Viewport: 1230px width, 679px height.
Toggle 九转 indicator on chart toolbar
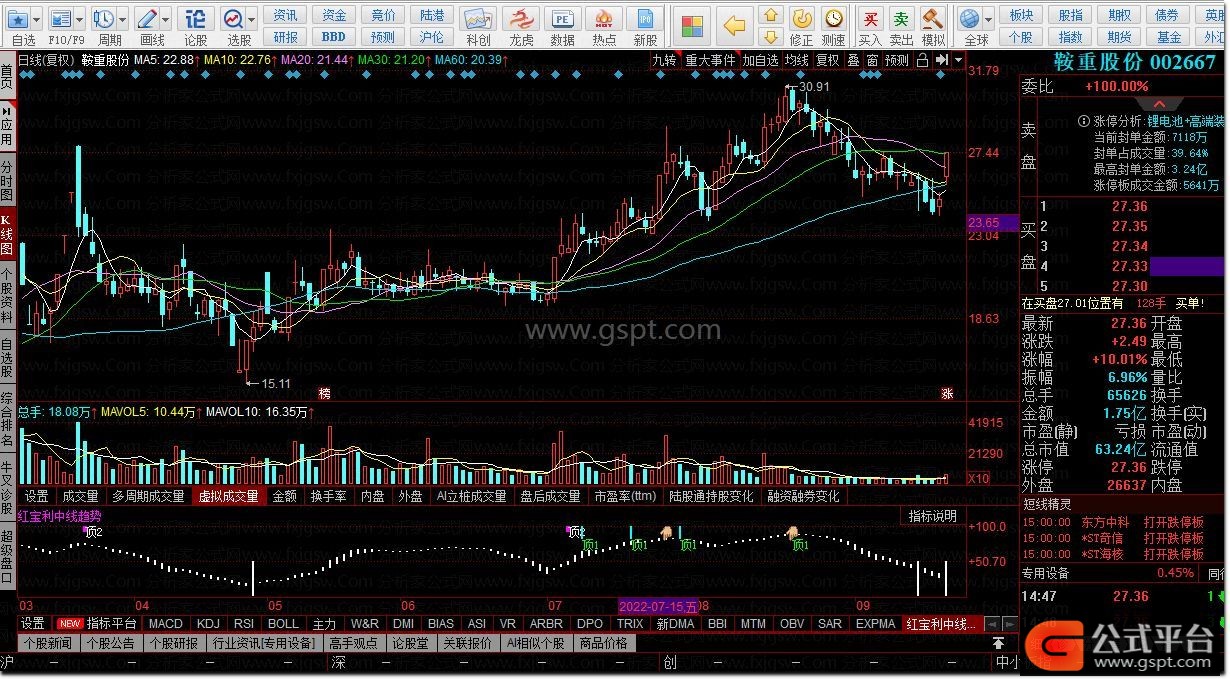pyautogui.click(x=664, y=60)
